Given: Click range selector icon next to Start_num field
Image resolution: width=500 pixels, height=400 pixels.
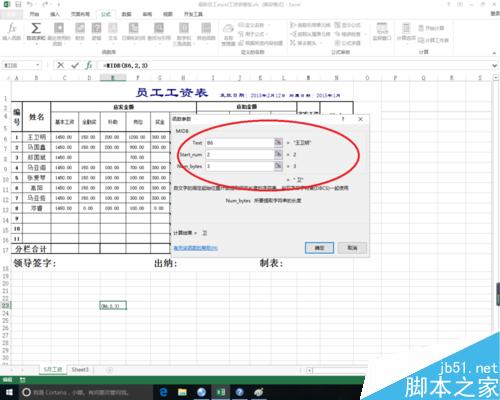Looking at the screenshot, I should [x=278, y=154].
